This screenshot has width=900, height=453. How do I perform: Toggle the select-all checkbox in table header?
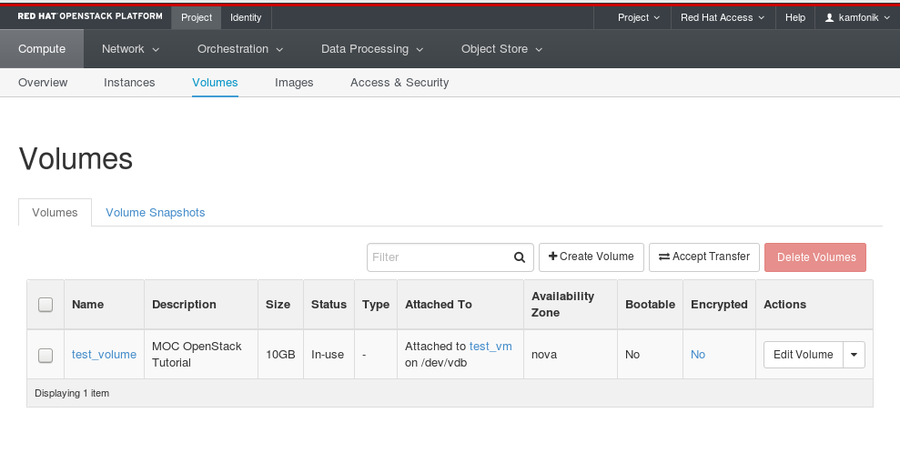(x=45, y=304)
